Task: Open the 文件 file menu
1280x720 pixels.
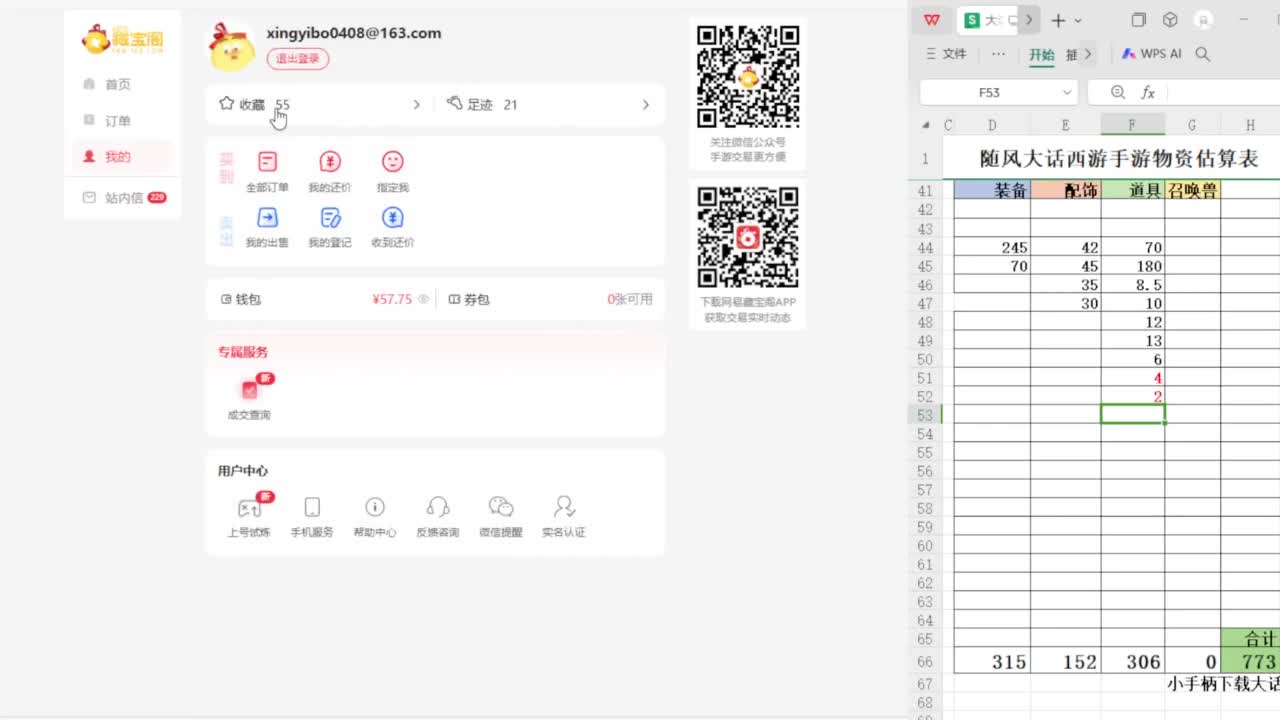Action: pyautogui.click(x=947, y=54)
